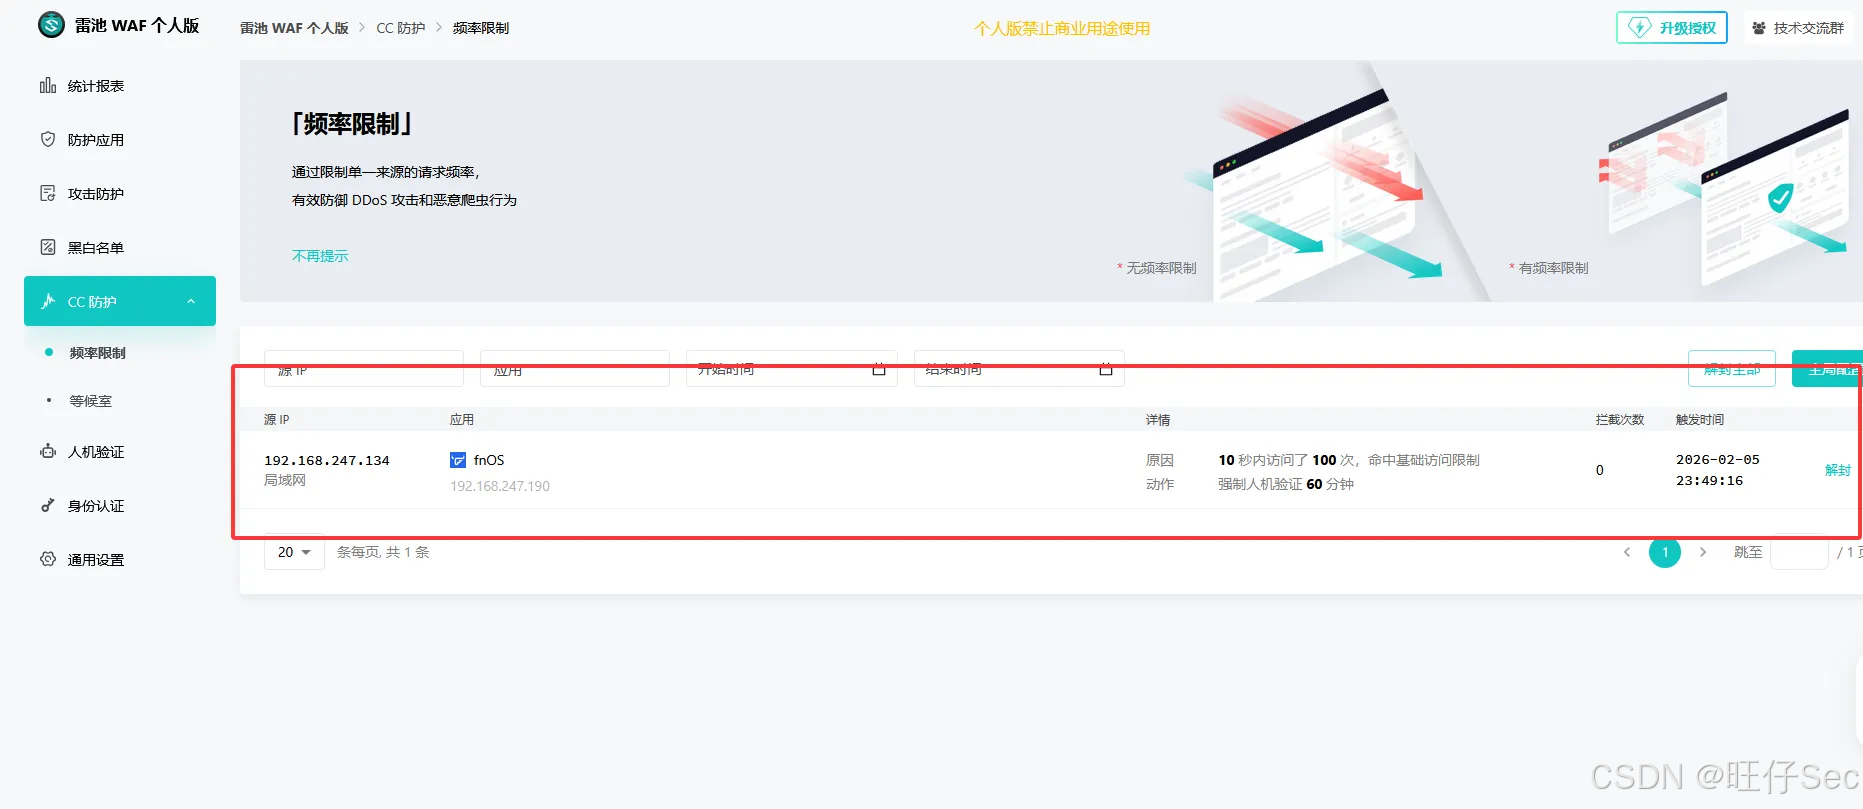The height and width of the screenshot is (809, 1863).
Task: Click source IP 192.168.247.134 cell
Action: click(327, 461)
